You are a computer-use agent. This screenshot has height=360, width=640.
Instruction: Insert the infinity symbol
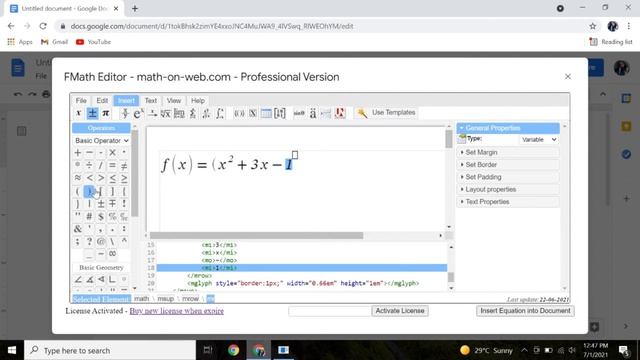click(x=112, y=254)
